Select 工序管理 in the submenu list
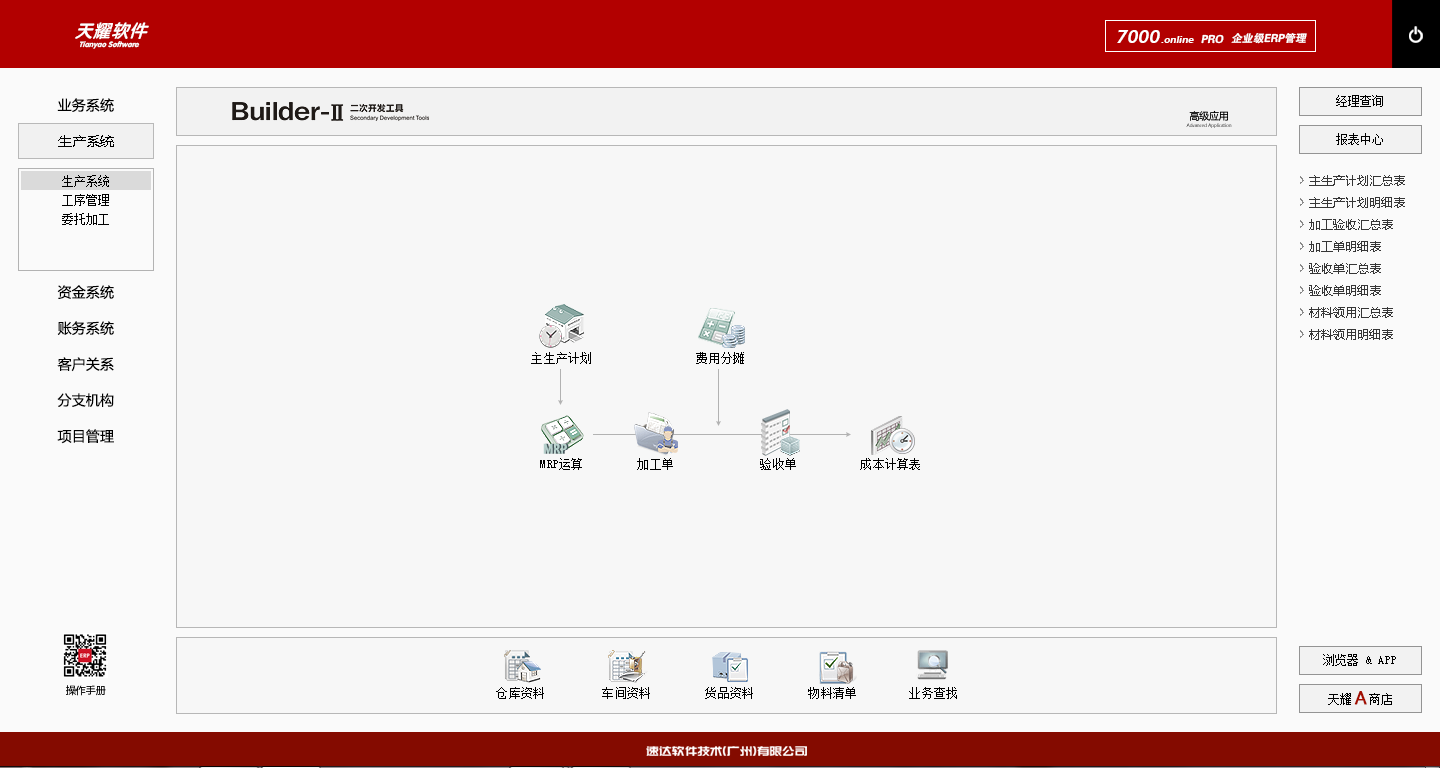The height and width of the screenshot is (768, 1440). (86, 200)
